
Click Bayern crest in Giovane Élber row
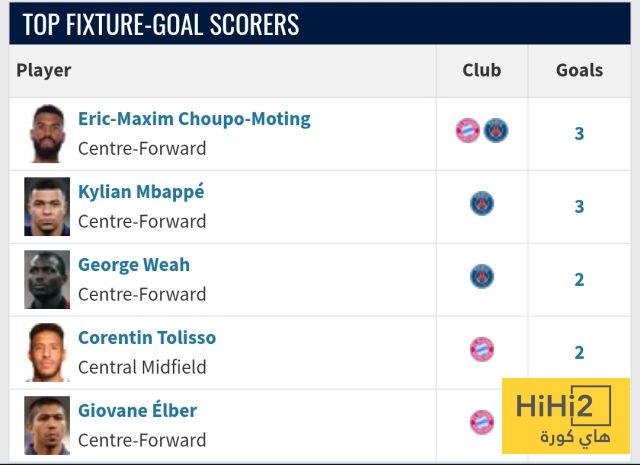point(482,422)
